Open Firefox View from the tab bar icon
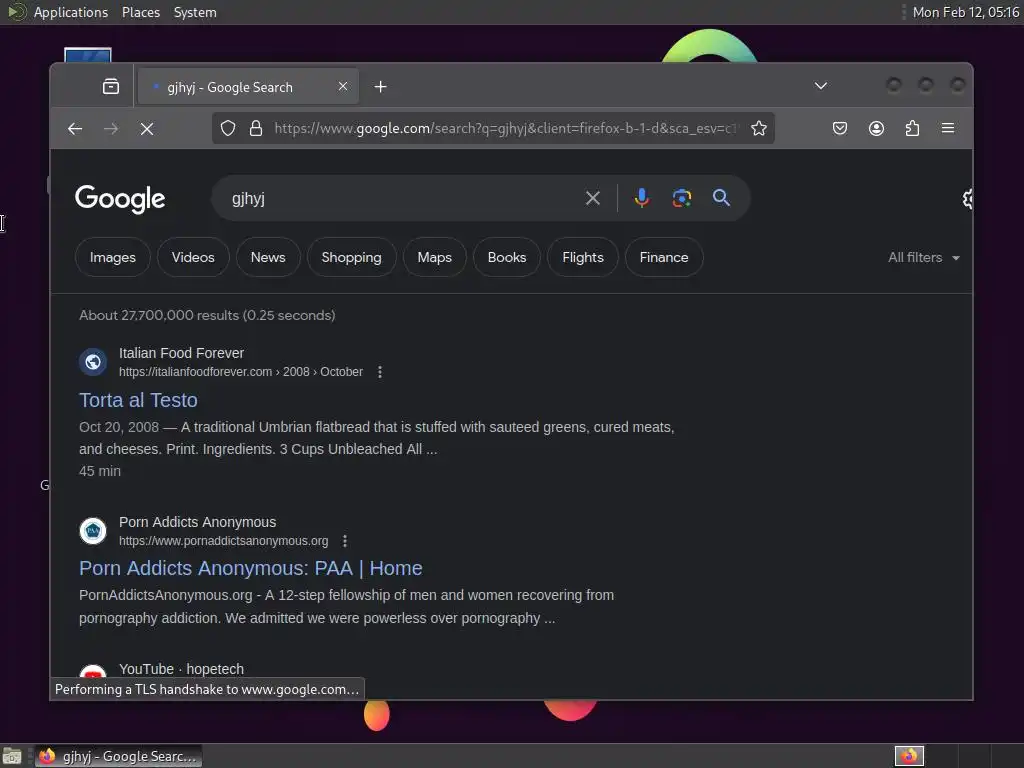 [x=111, y=86]
